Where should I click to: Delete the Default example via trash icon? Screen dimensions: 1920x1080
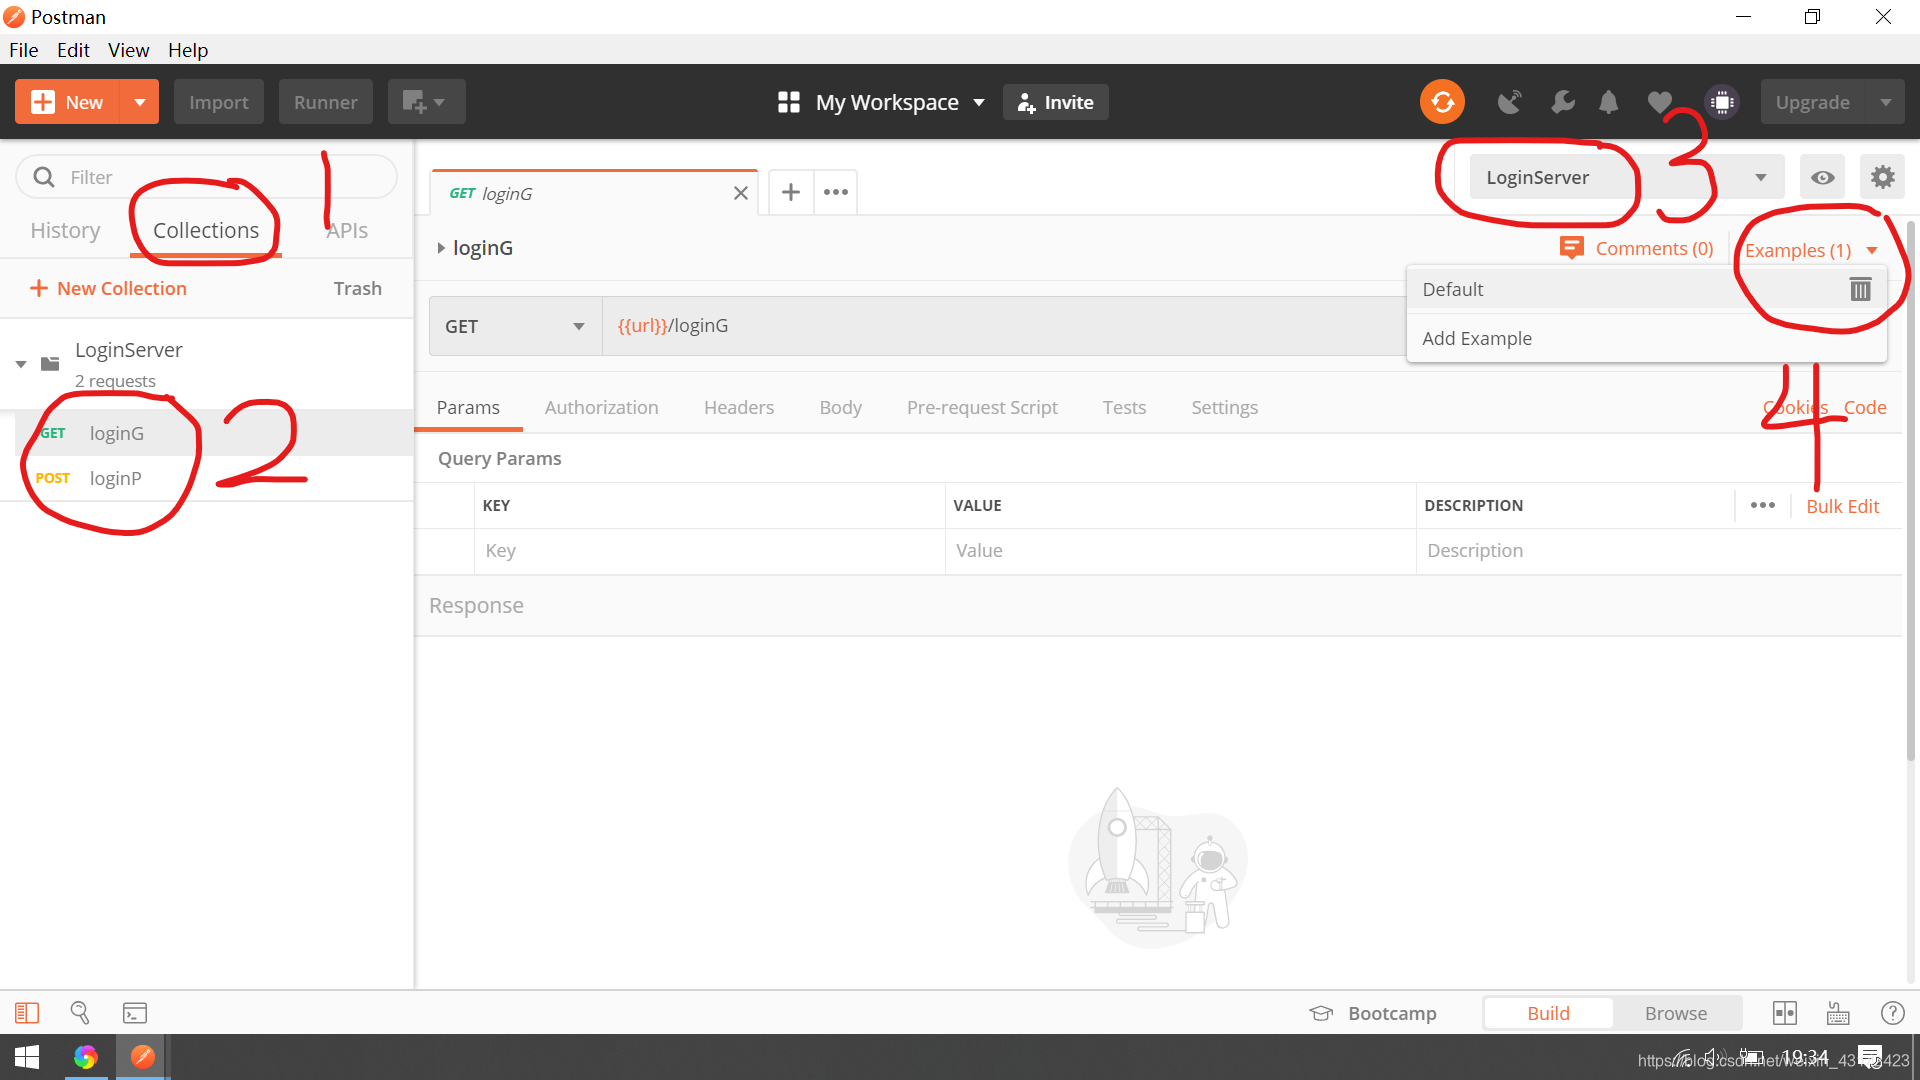(1860, 289)
